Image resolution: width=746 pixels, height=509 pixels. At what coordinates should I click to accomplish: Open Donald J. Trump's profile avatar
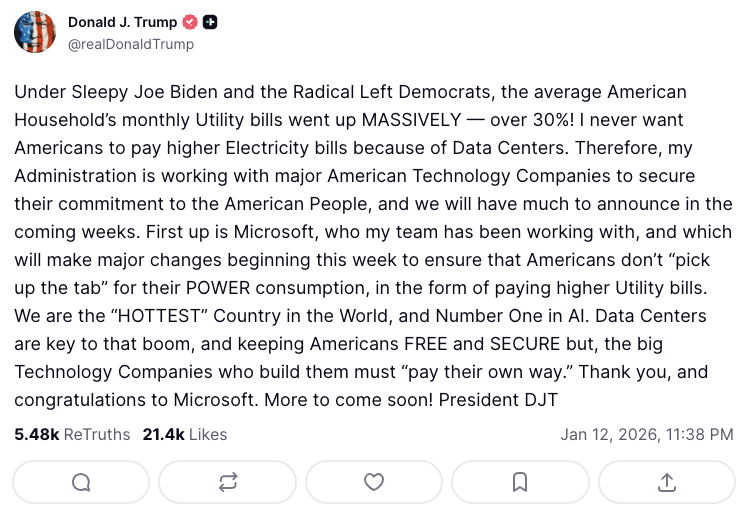click(35, 33)
